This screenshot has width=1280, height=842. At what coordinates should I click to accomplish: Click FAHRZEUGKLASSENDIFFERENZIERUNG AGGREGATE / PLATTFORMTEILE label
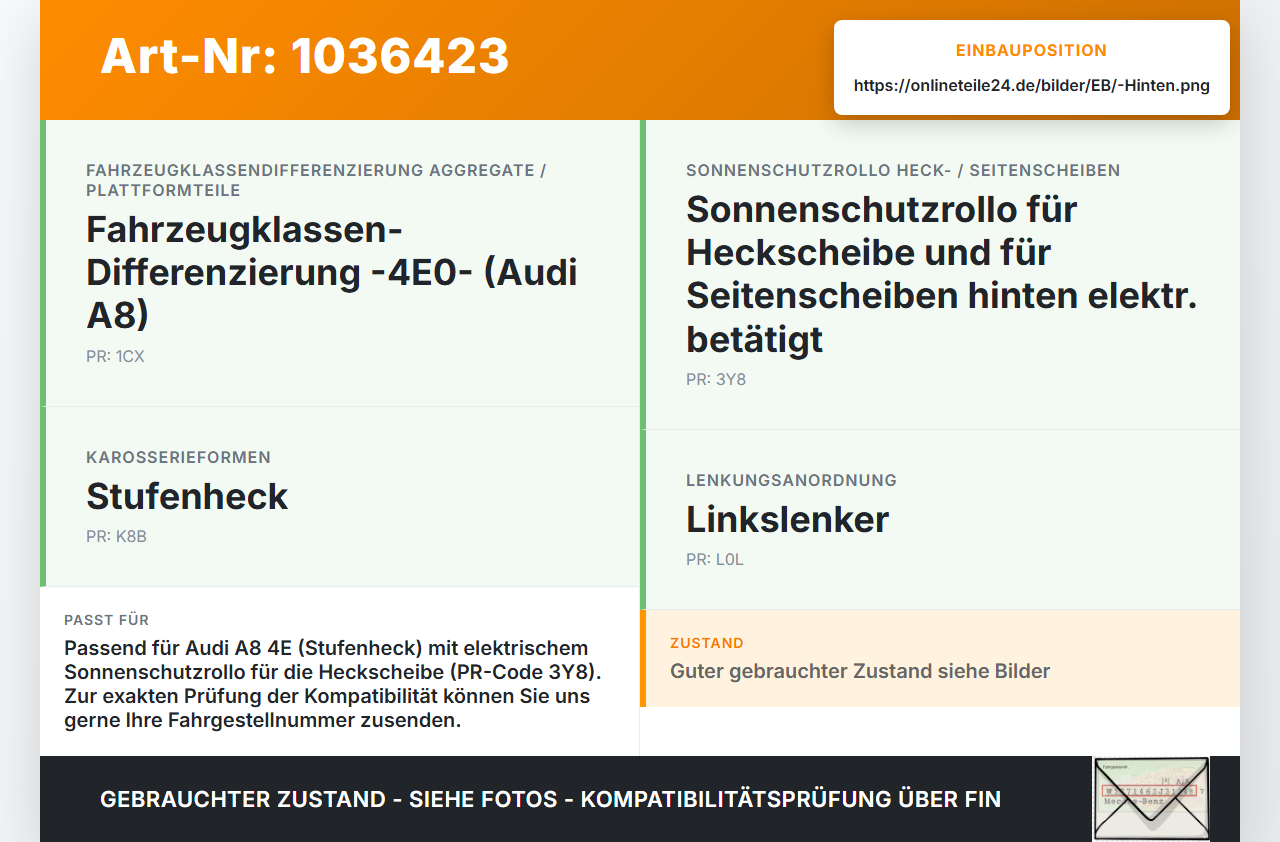(x=316, y=180)
